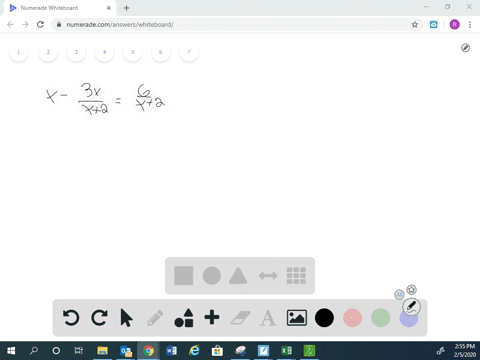Insert an image with picture tool
480x360 pixels.
point(297,318)
